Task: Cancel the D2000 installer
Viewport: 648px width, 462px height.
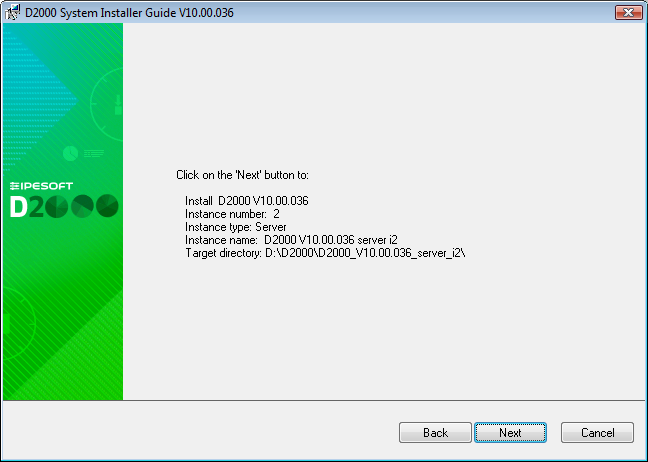Action: [597, 432]
